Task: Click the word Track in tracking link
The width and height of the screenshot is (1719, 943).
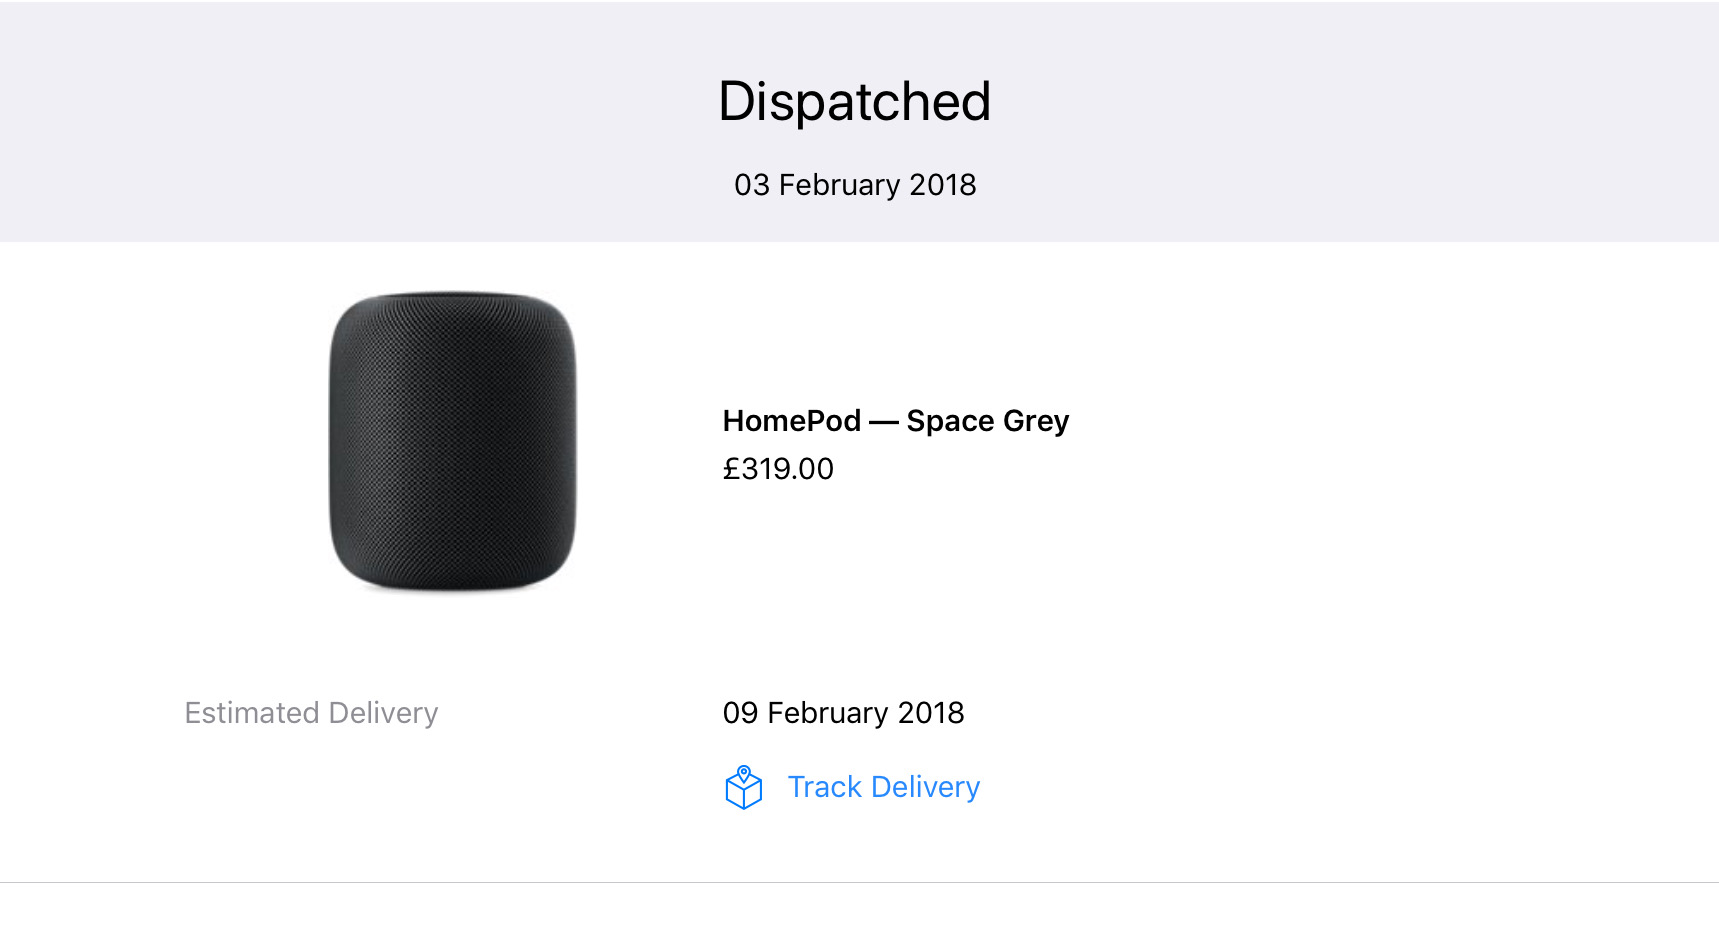Action: (825, 787)
